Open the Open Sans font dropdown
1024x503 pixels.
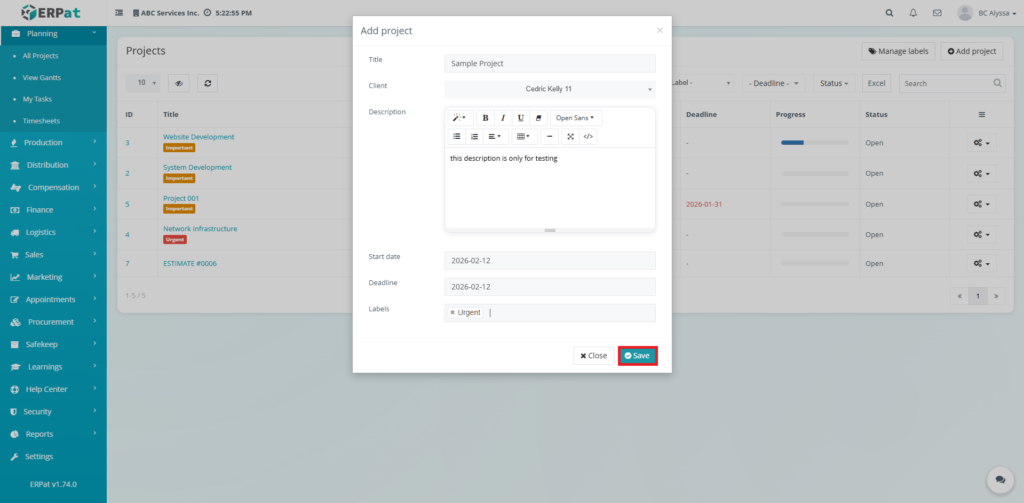click(576, 118)
